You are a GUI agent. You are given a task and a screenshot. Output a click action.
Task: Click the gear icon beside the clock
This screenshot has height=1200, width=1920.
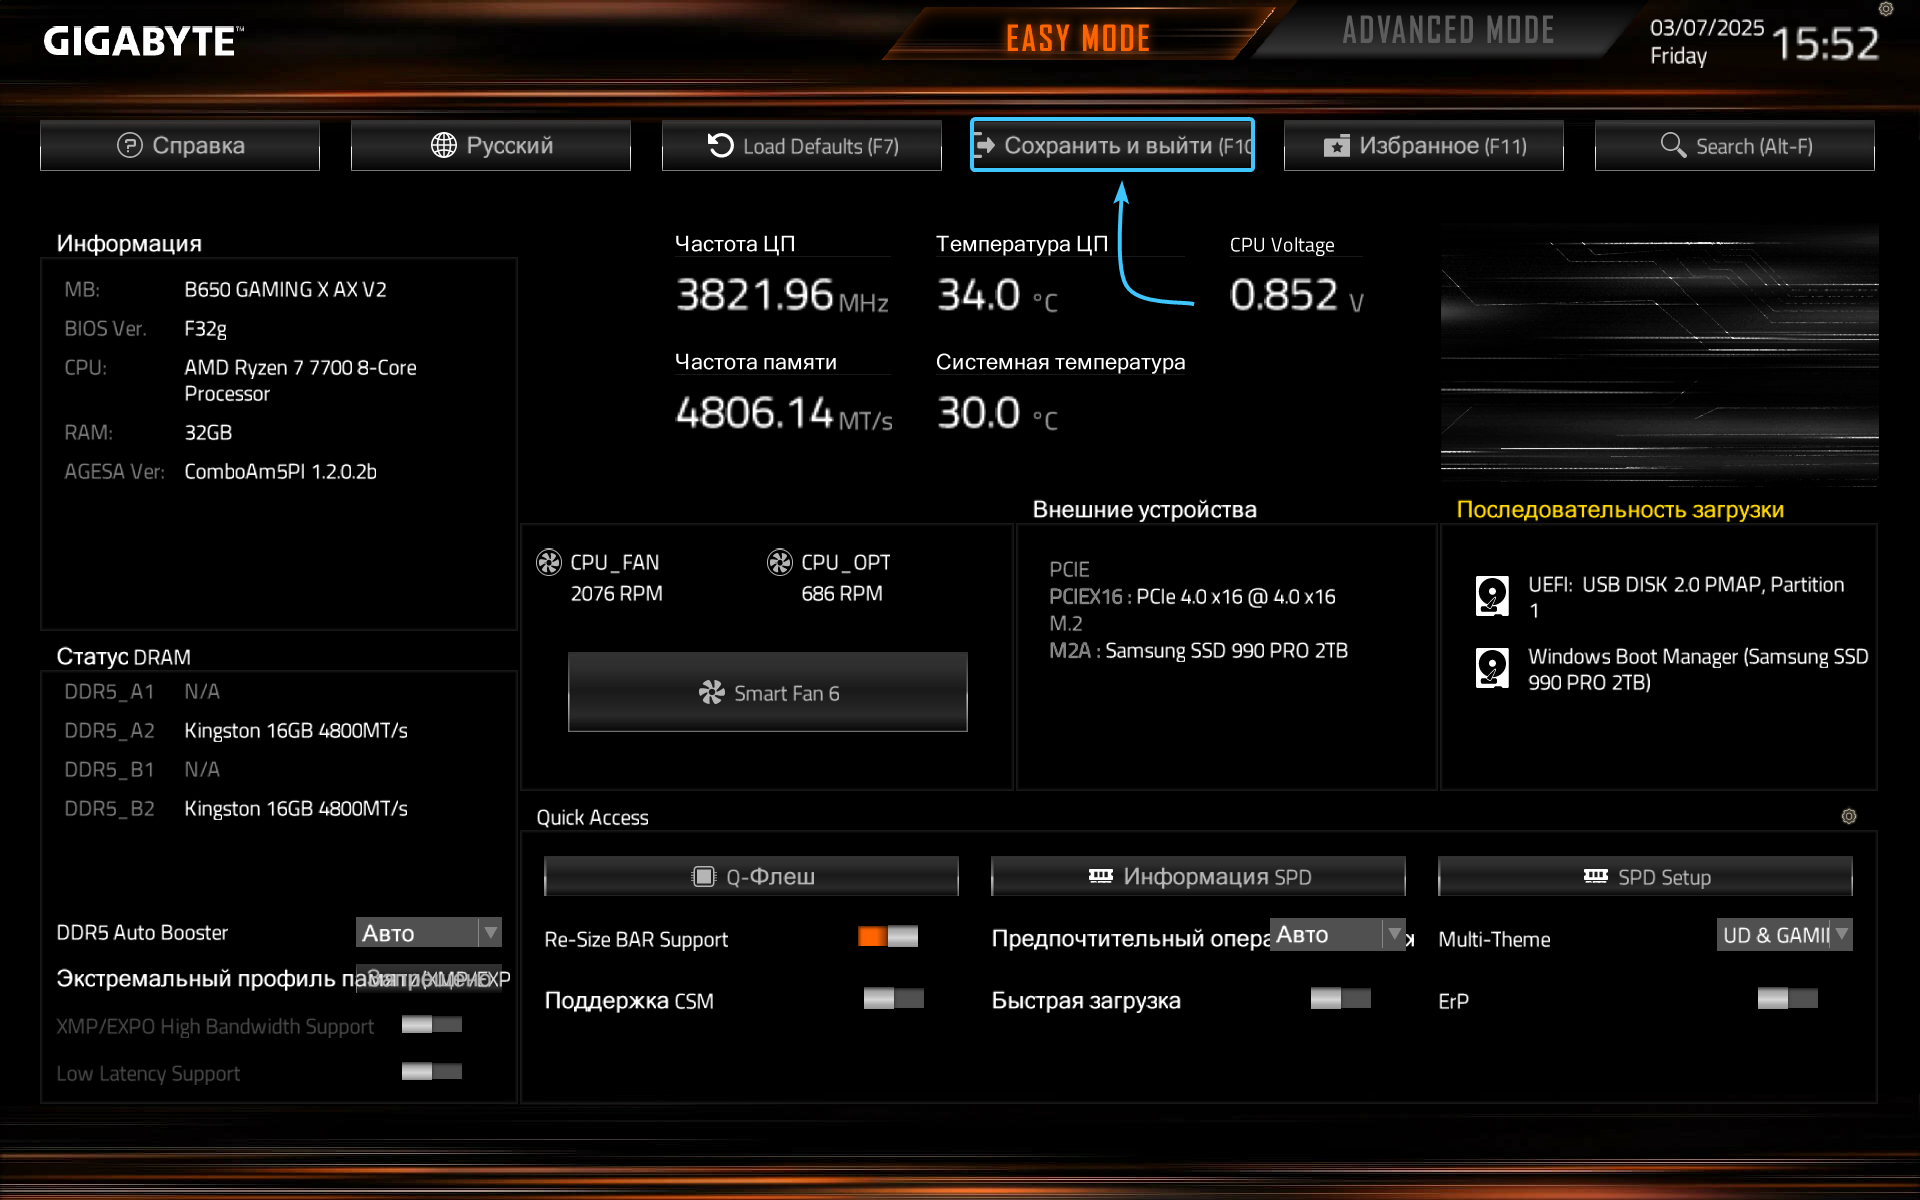tap(1885, 9)
